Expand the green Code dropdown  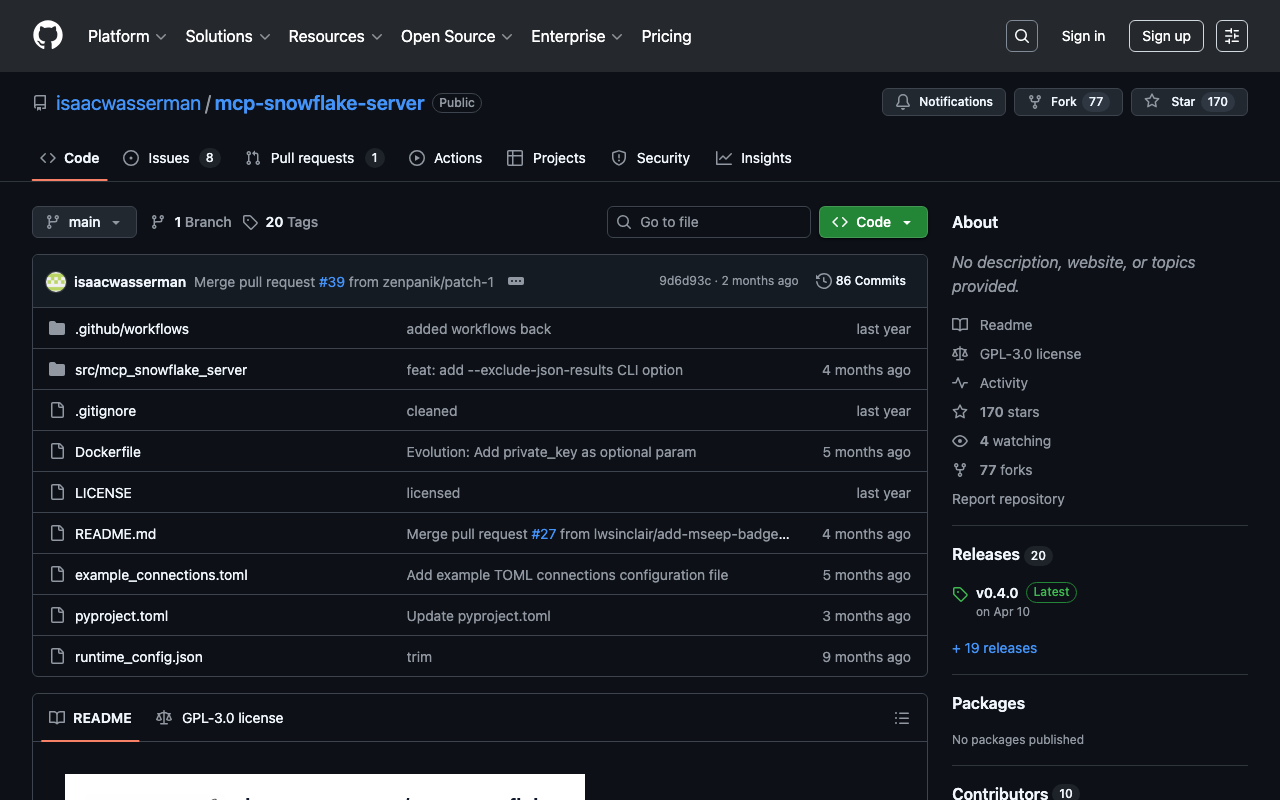click(x=872, y=222)
